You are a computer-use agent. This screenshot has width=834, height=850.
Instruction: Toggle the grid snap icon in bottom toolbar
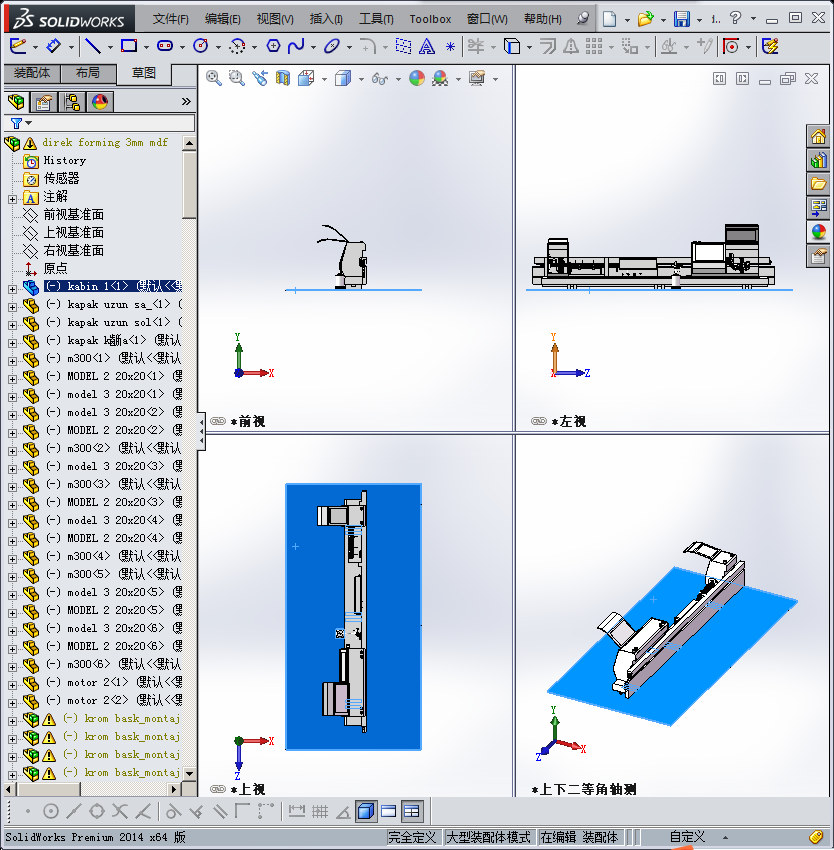(320, 812)
